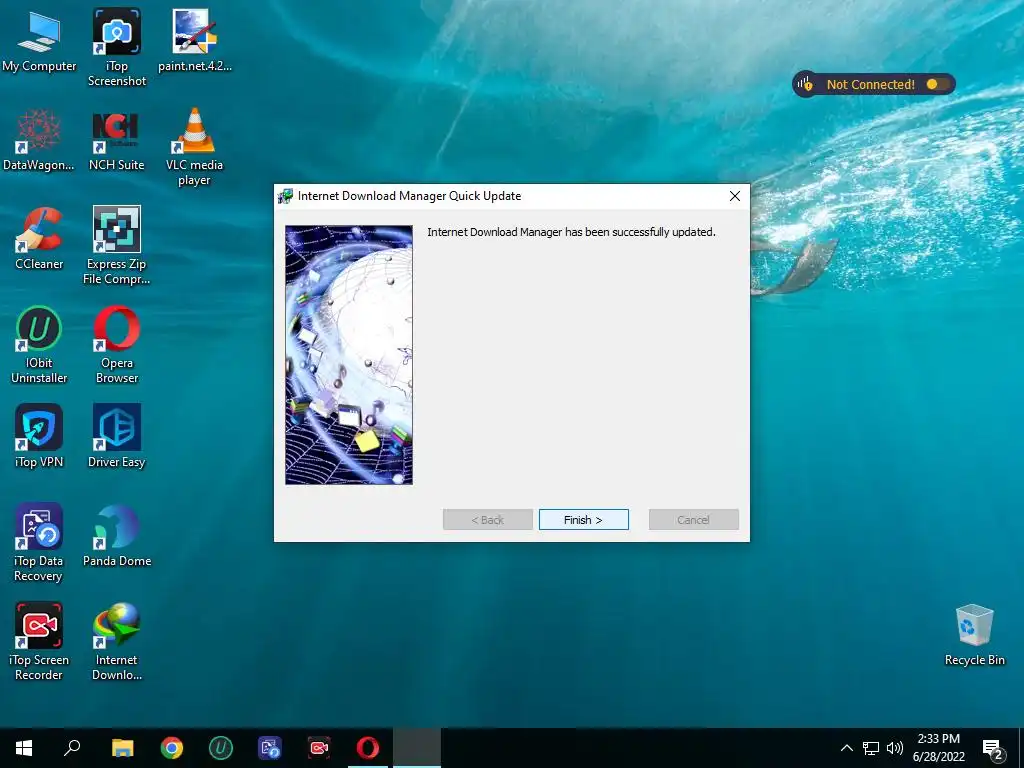This screenshot has height=768, width=1024.
Task: Click the Not Connected signal warning icon
Action: (x=805, y=84)
